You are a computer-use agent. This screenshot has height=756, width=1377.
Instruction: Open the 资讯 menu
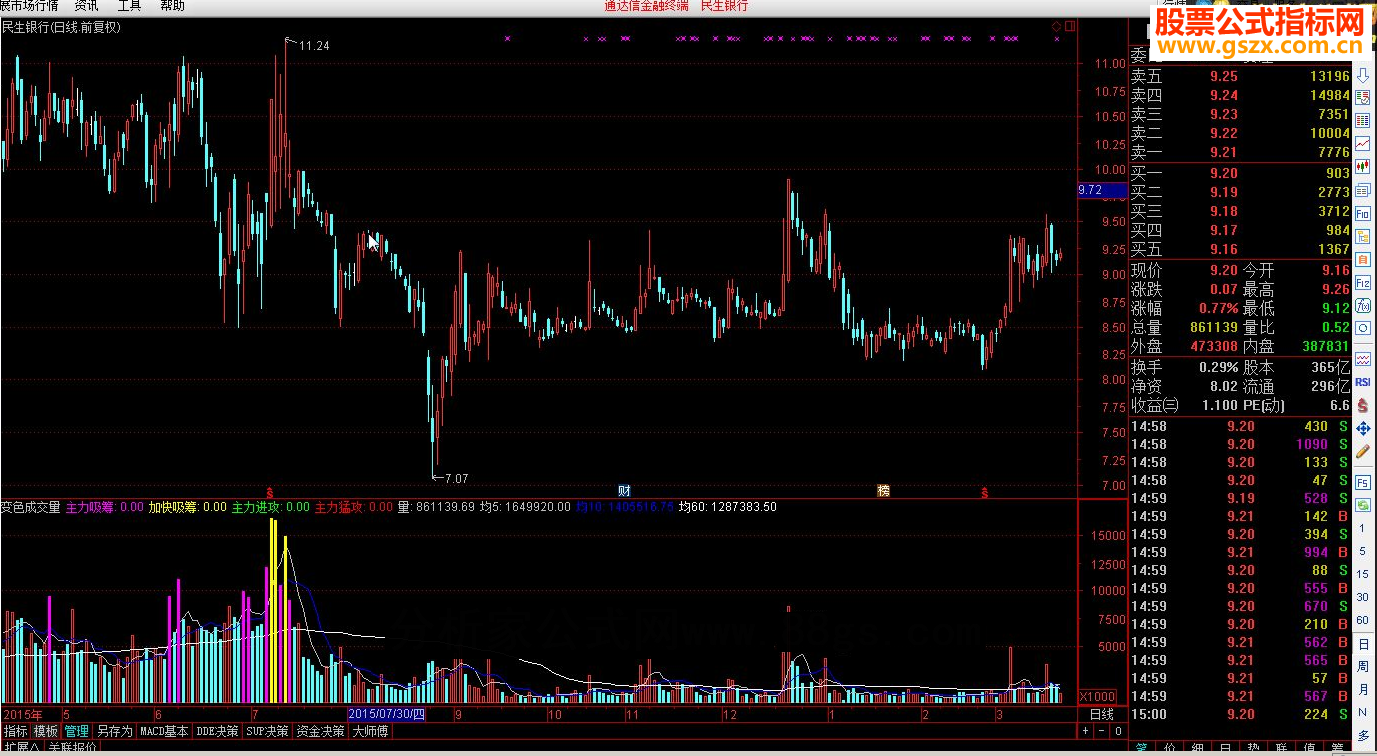tap(87, 5)
